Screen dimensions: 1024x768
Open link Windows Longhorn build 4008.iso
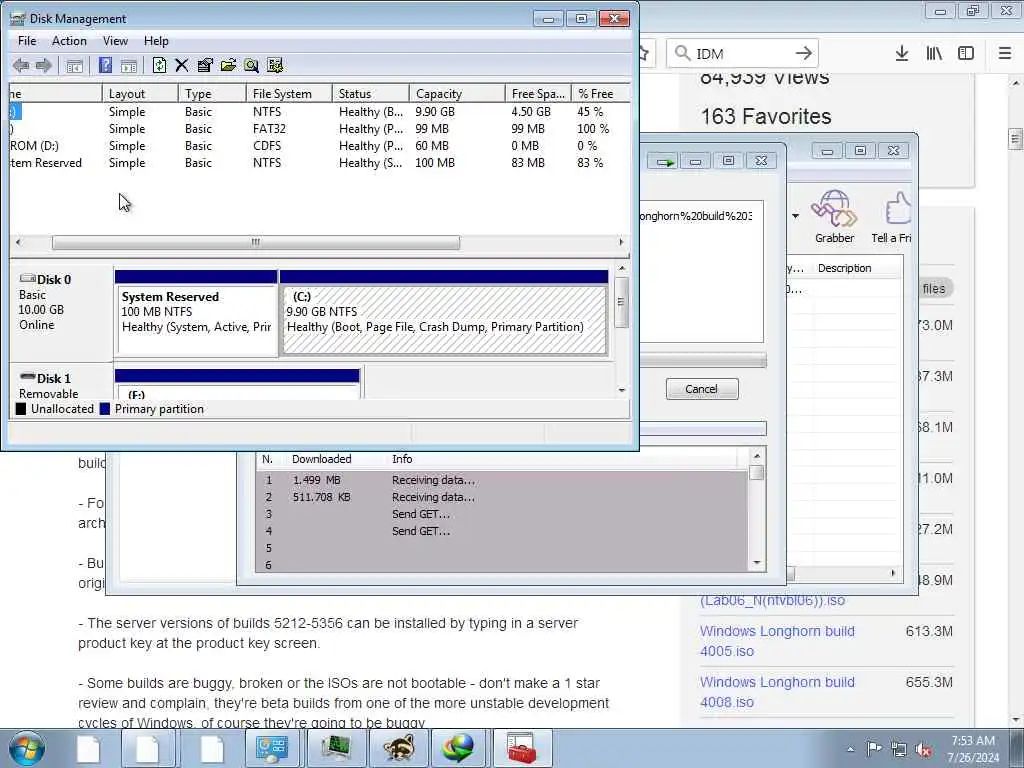pos(777,692)
